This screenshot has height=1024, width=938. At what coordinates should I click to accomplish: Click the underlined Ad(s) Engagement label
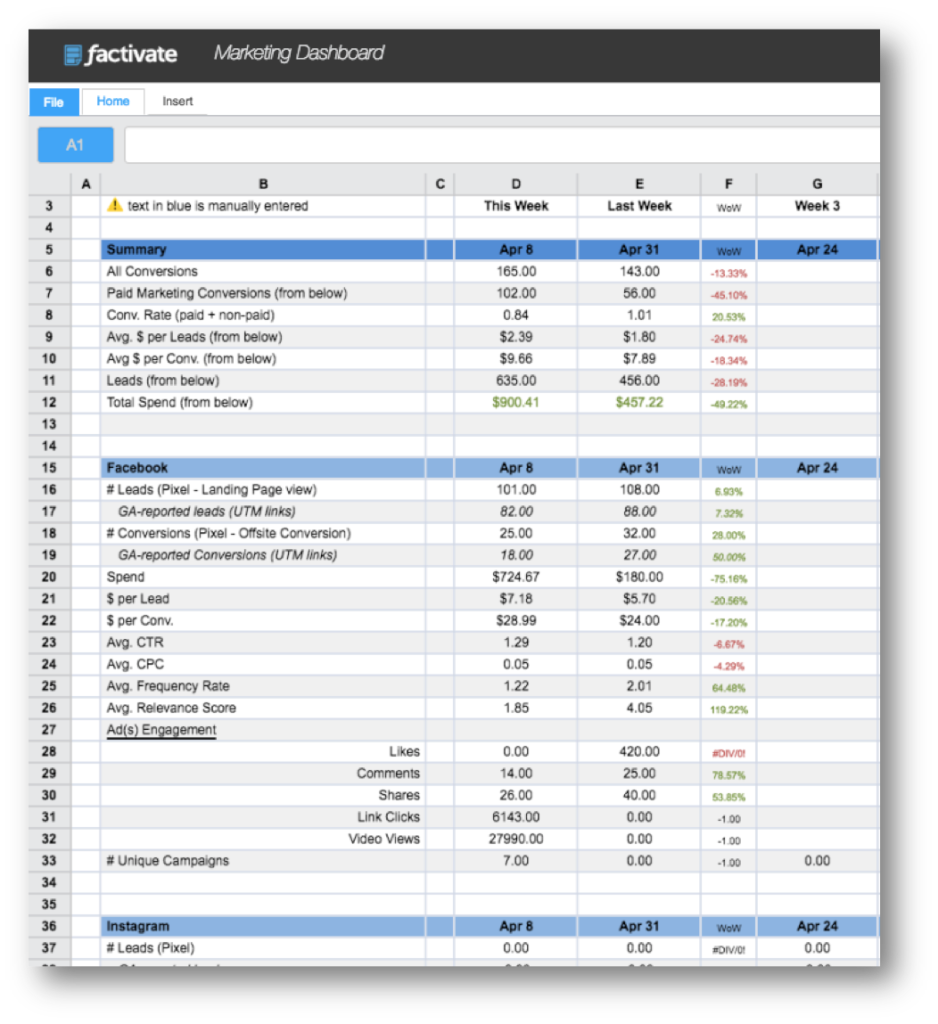(x=145, y=728)
